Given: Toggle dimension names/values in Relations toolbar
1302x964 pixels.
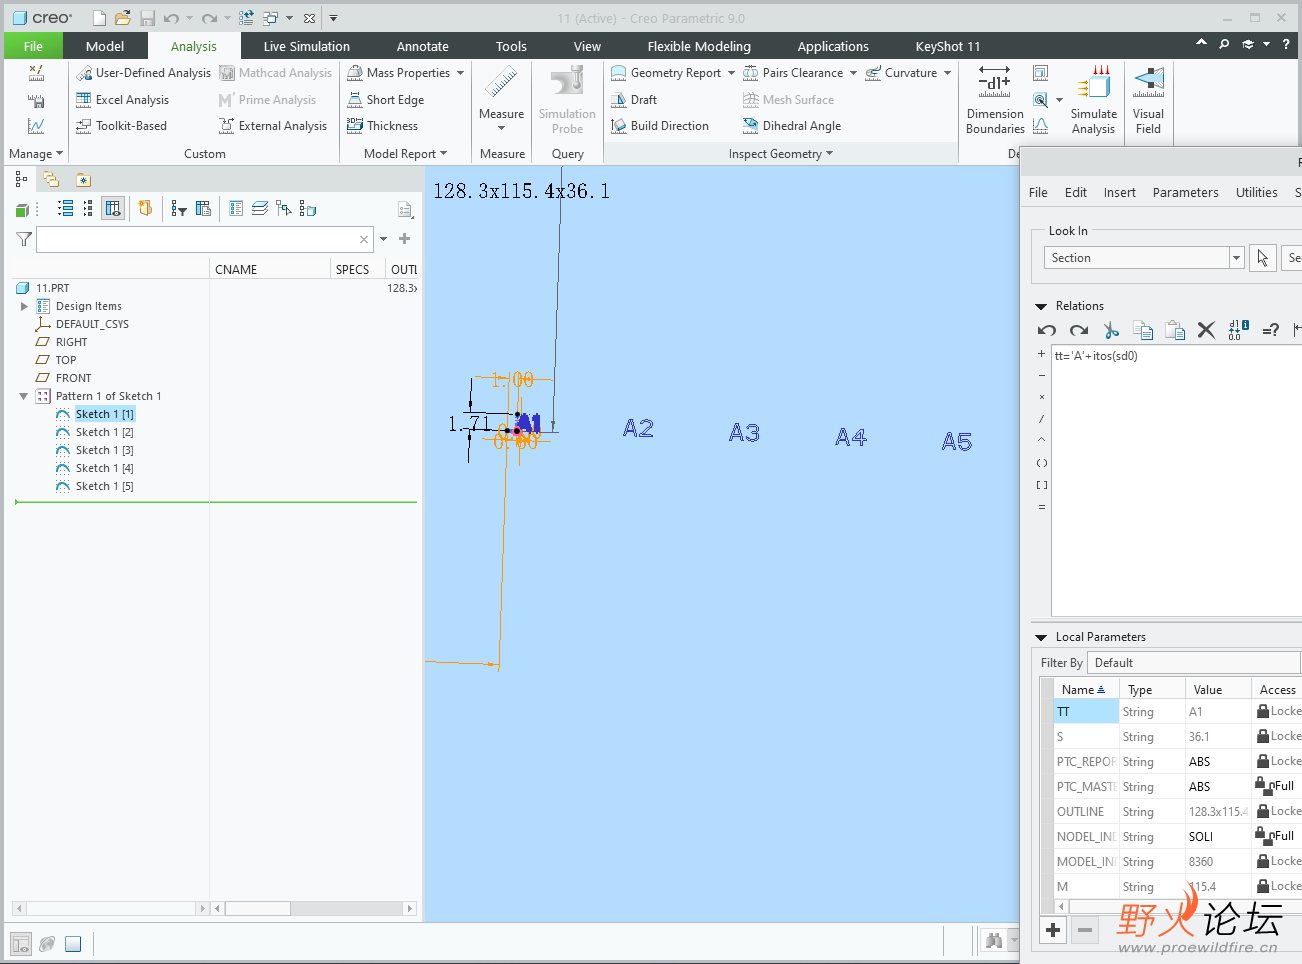Looking at the screenshot, I should 1239,330.
